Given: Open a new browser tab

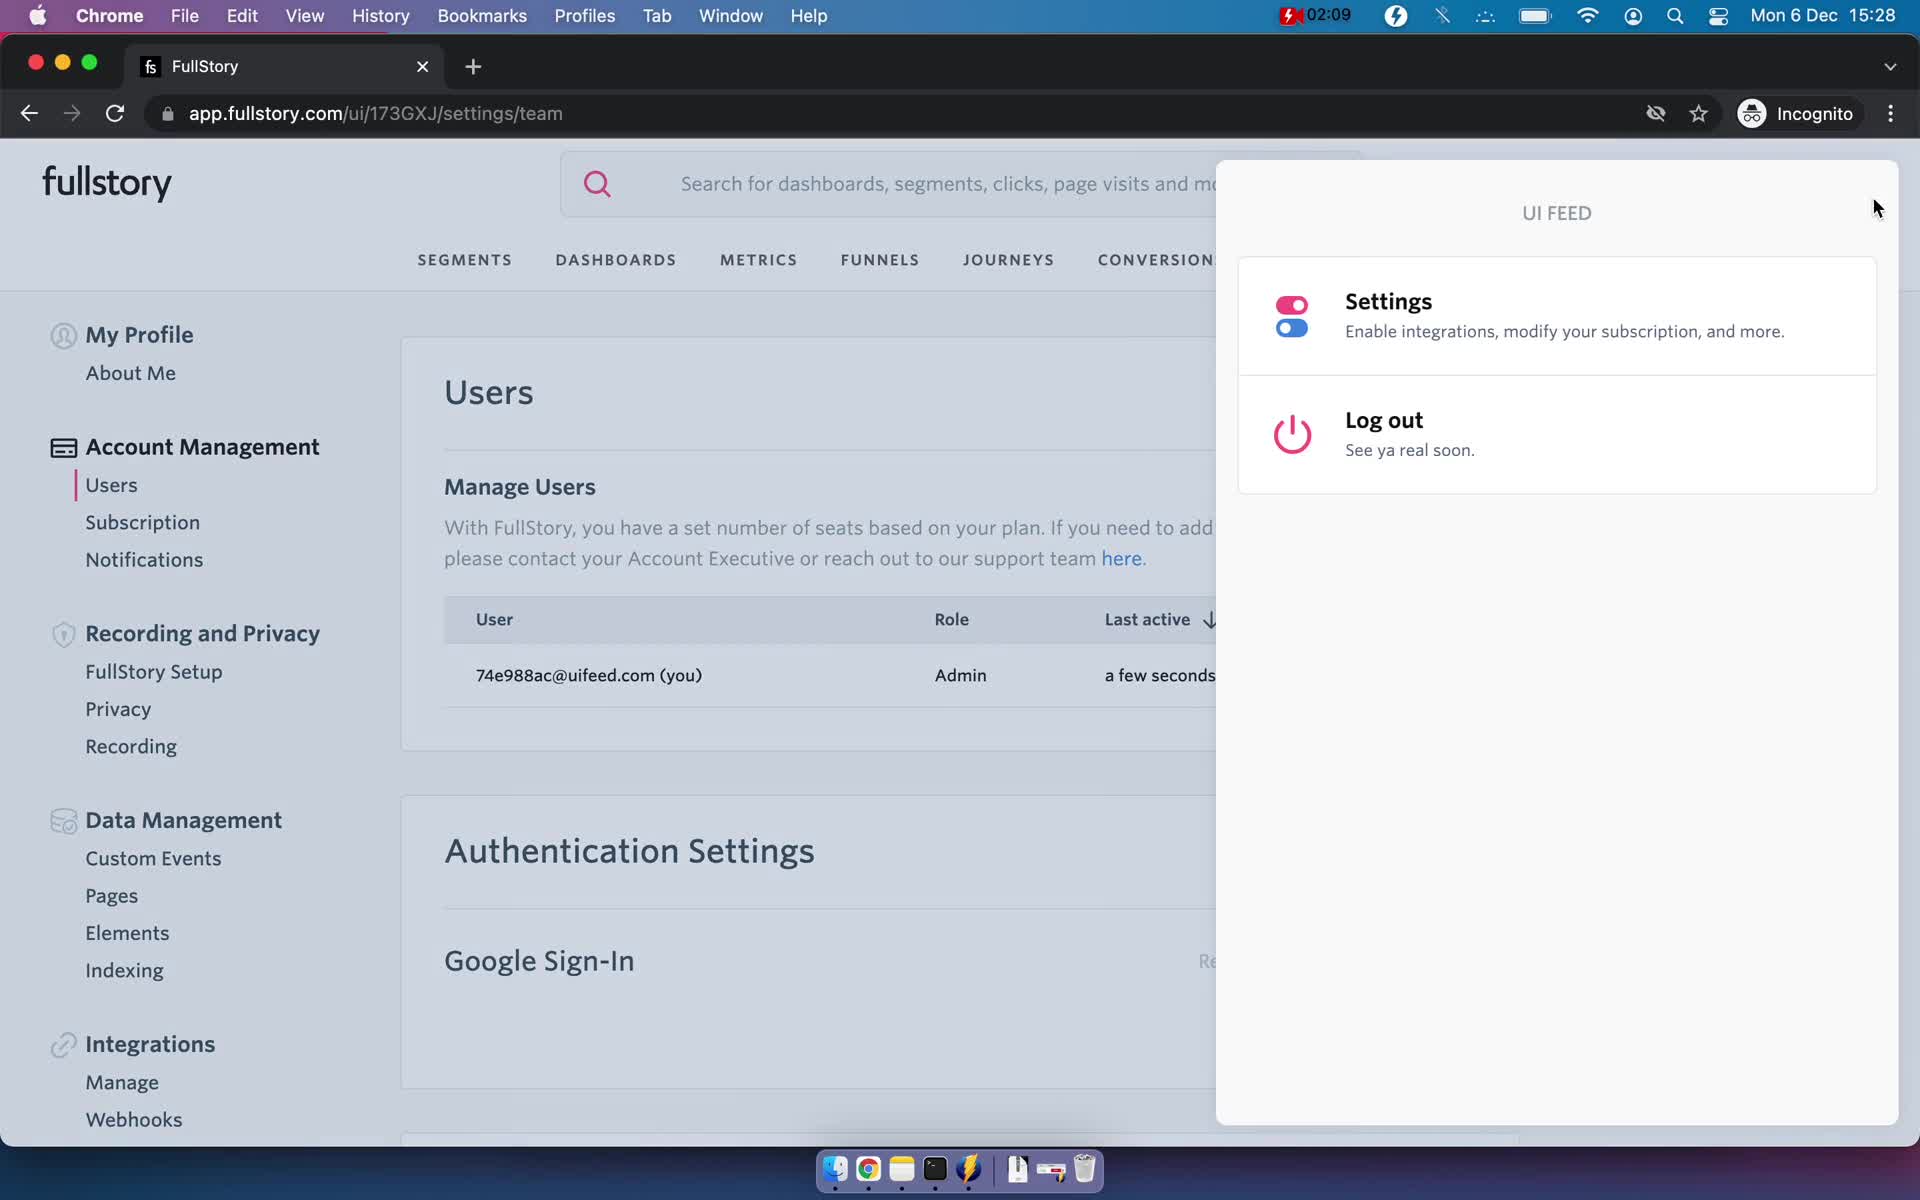Looking at the screenshot, I should pos(473,66).
